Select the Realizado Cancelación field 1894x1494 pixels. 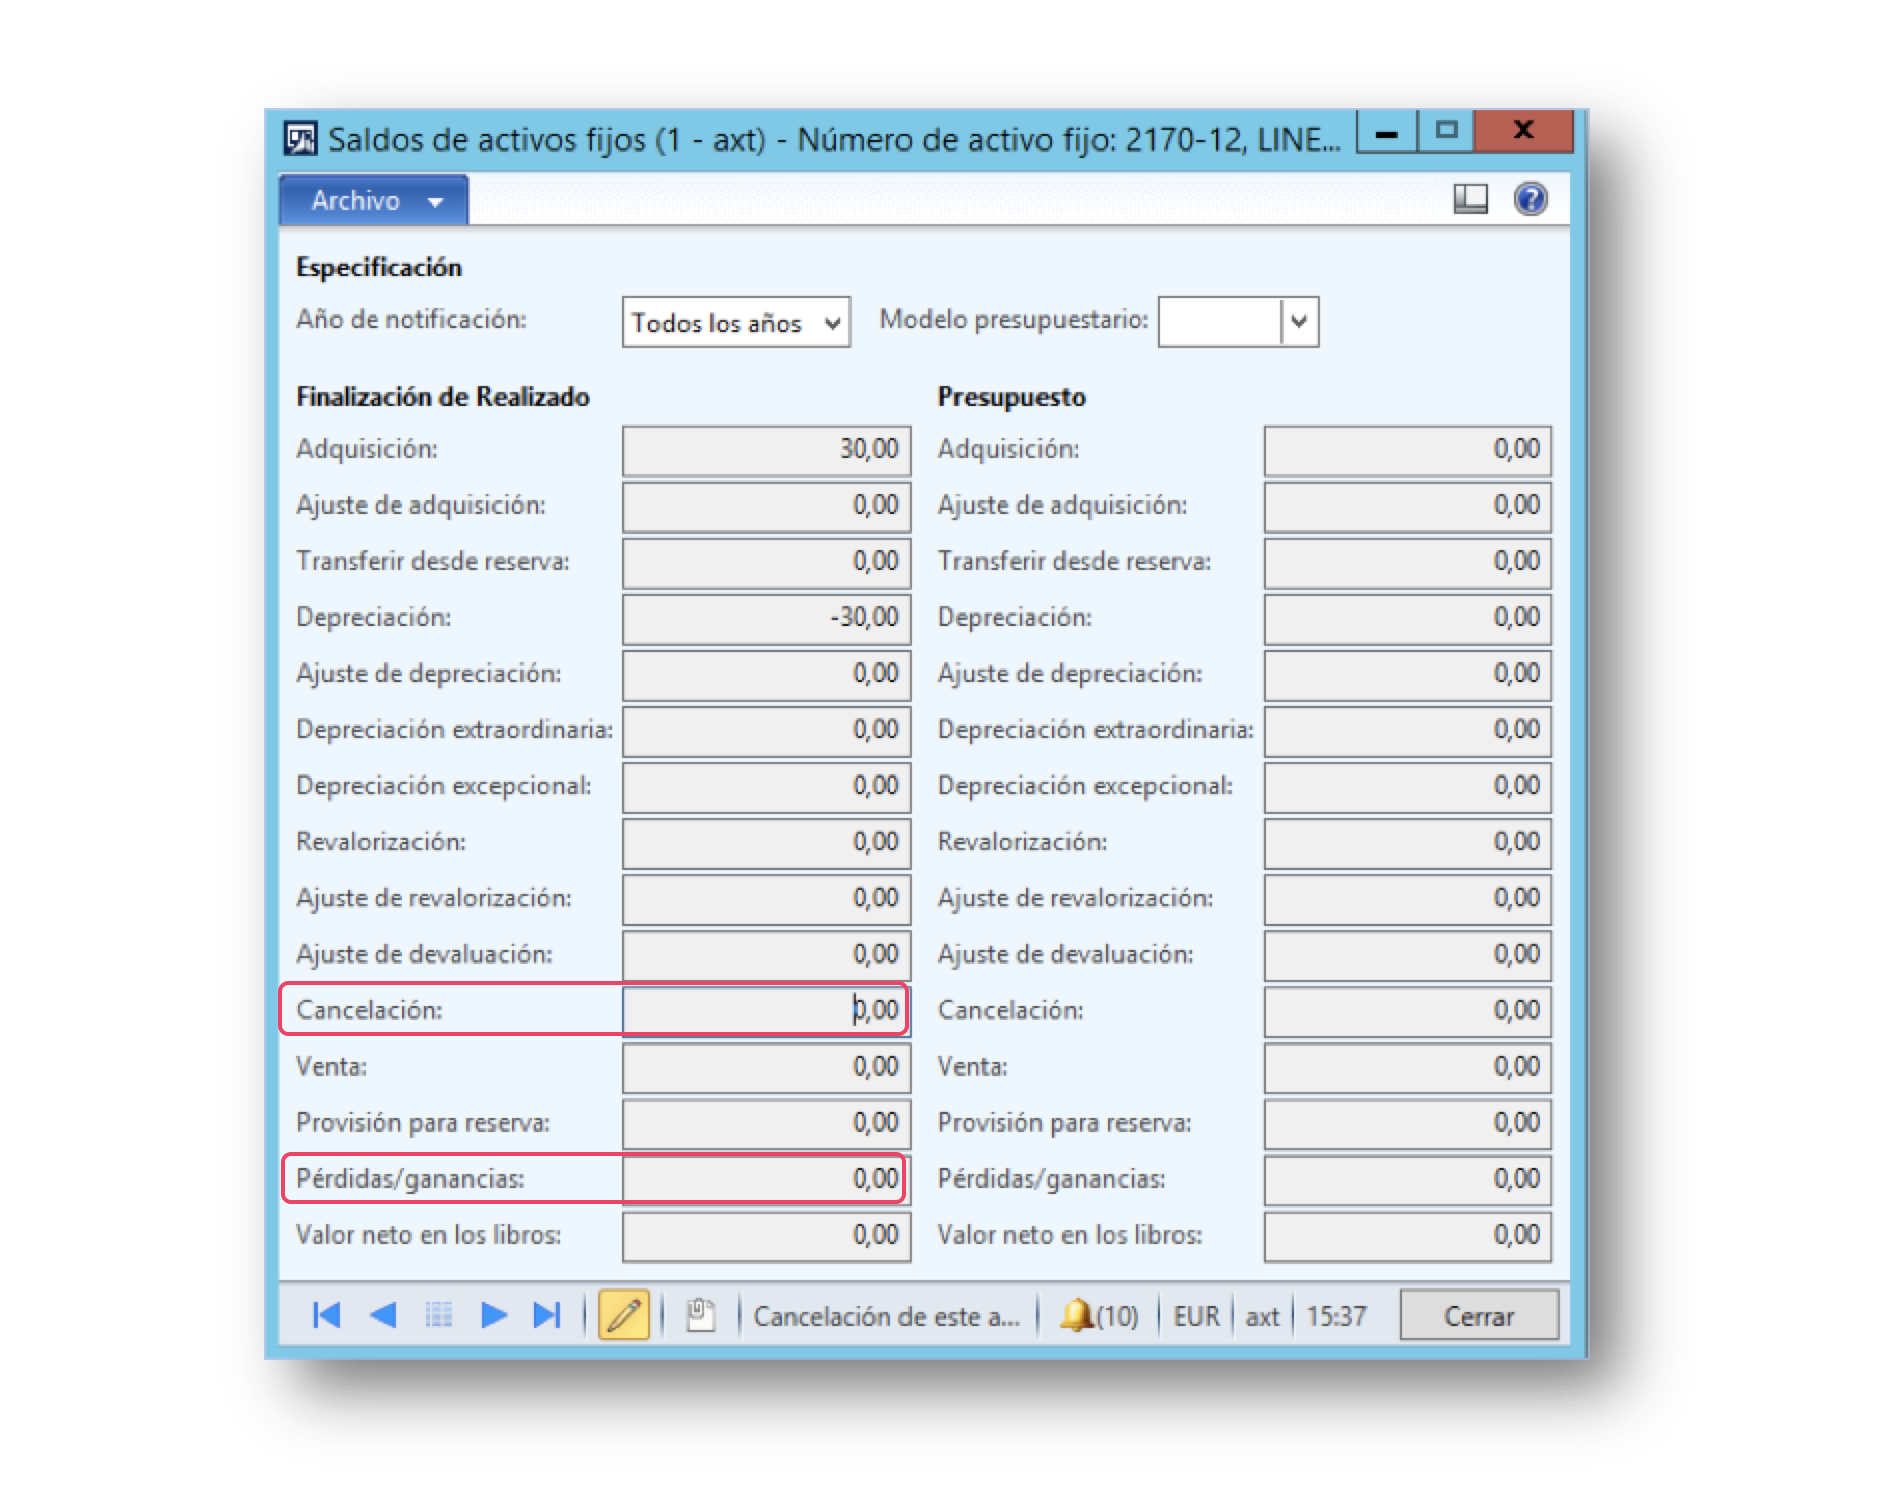pos(766,1011)
